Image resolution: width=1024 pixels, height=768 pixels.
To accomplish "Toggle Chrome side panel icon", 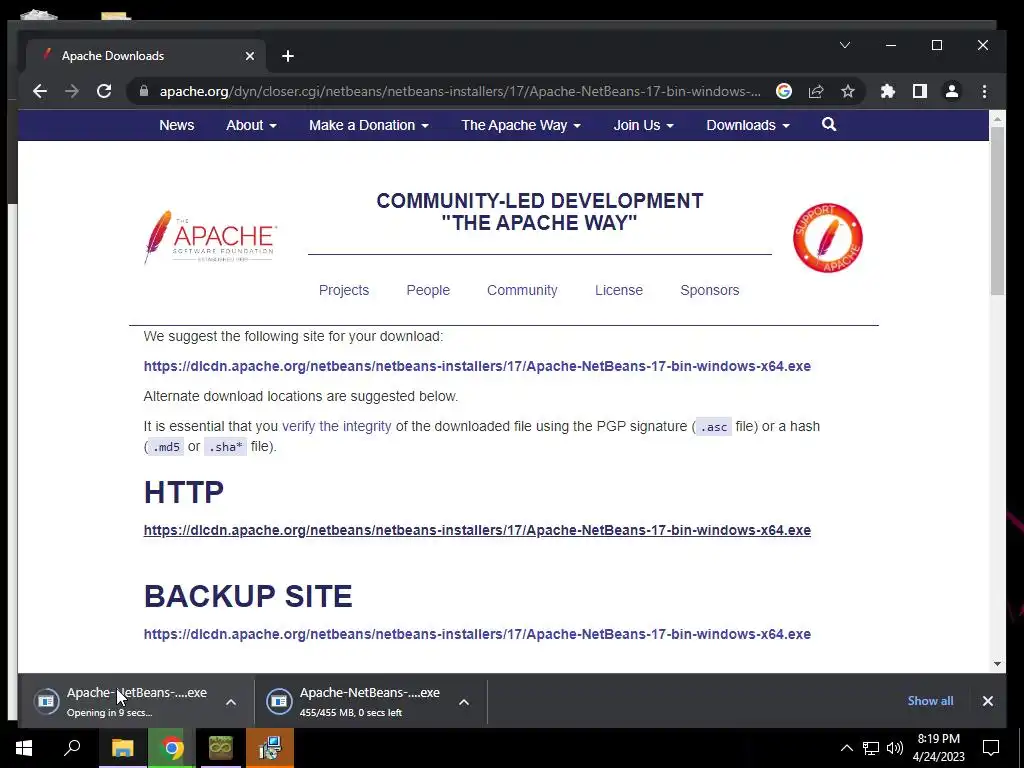I will (920, 91).
